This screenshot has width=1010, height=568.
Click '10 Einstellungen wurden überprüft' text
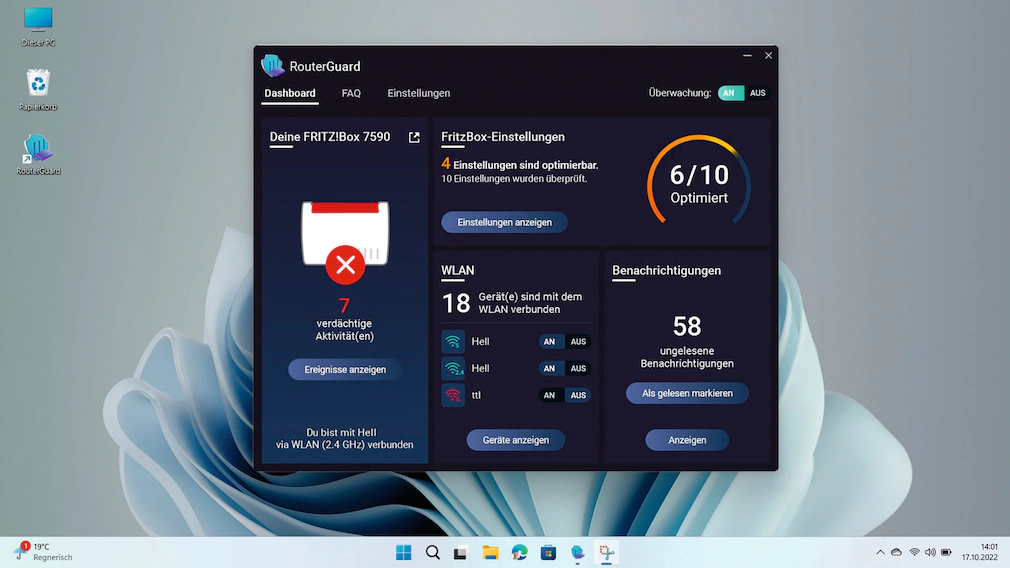[514, 179]
